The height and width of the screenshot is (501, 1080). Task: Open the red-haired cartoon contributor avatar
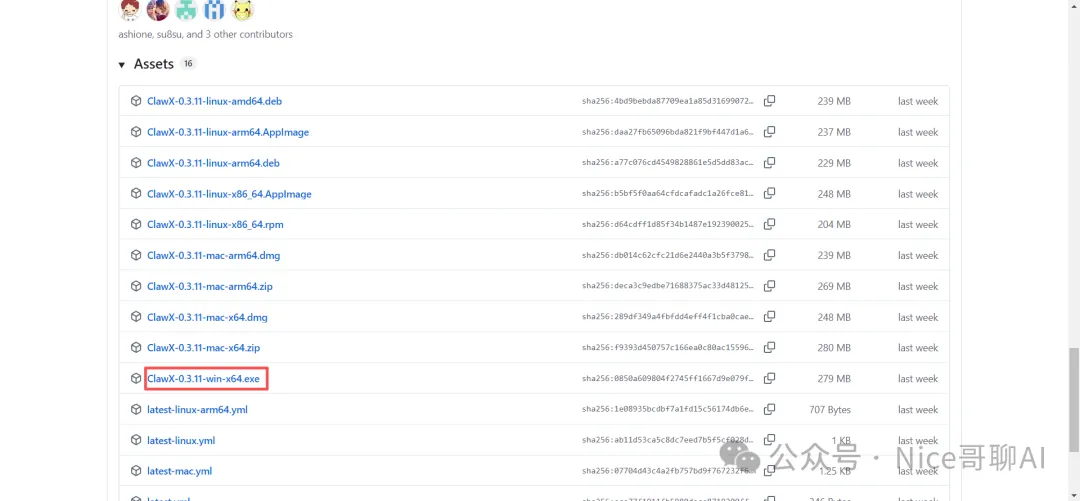[129, 9]
